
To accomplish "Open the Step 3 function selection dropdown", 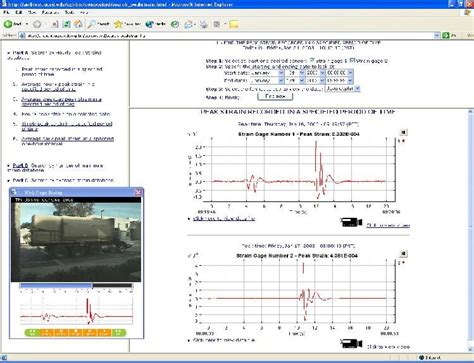I will click(342, 89).
